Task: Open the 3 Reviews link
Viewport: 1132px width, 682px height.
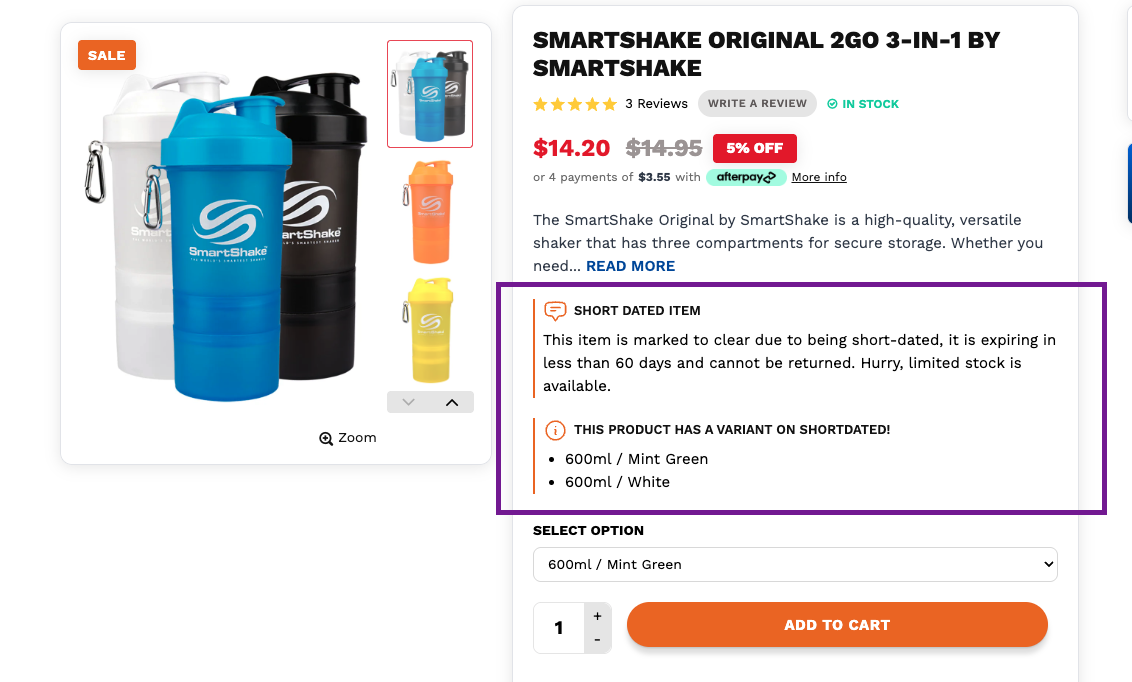Action: click(656, 104)
